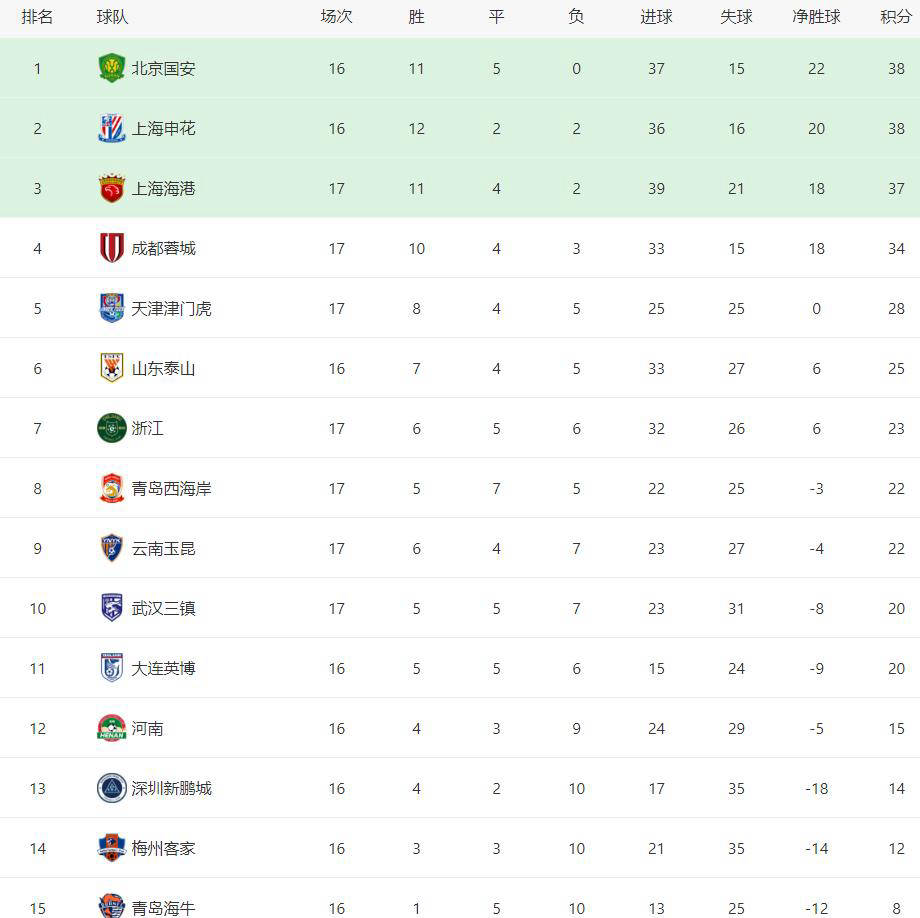Click the 青岛西海岸 team badge
The height and width of the screenshot is (918, 920).
pyautogui.click(x=111, y=488)
